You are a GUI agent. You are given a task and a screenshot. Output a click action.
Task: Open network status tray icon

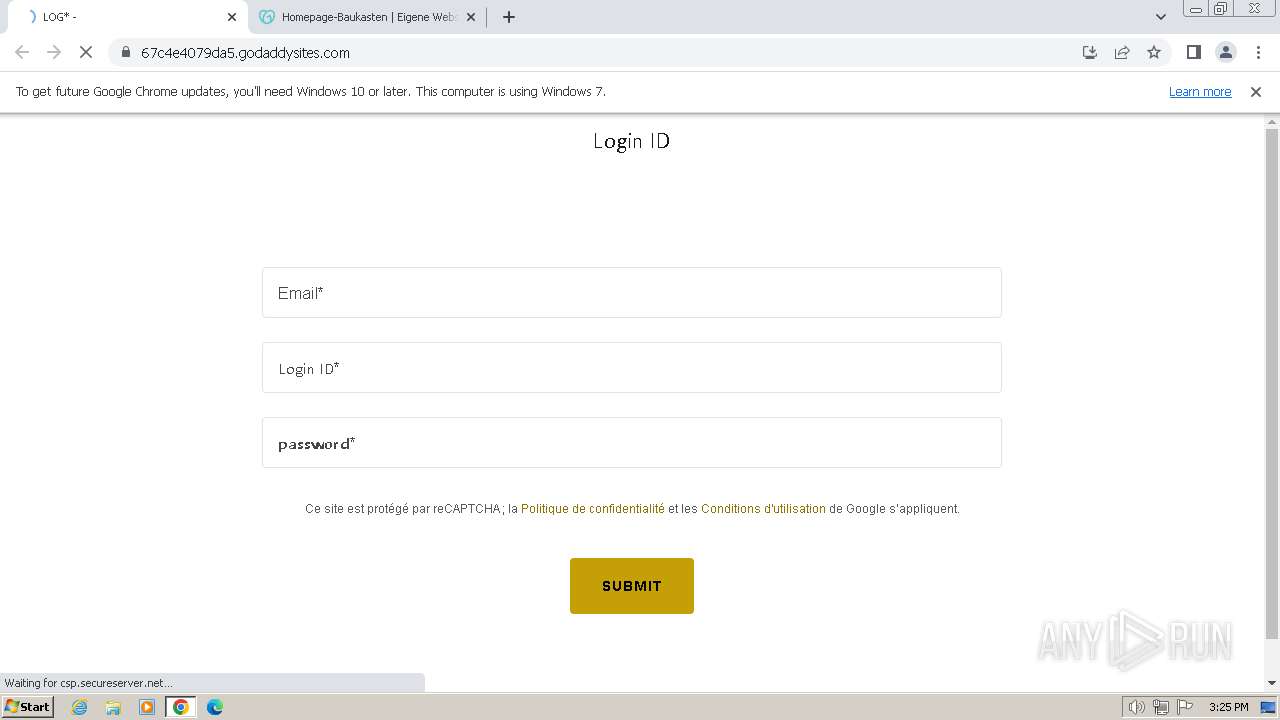(x=1160, y=707)
